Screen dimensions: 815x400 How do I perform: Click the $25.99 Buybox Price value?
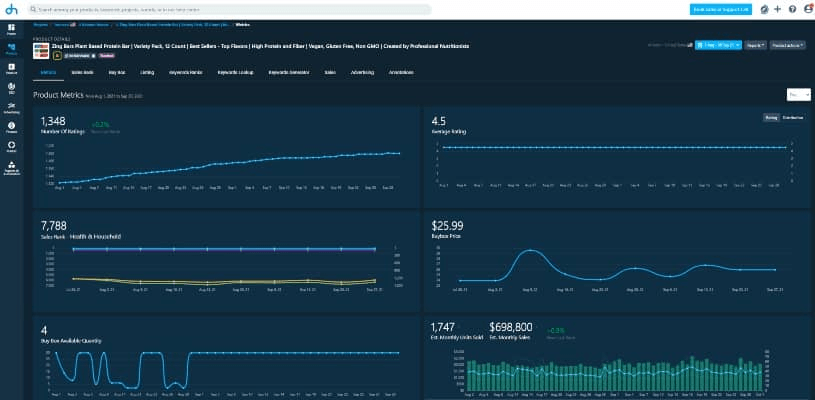pos(448,225)
